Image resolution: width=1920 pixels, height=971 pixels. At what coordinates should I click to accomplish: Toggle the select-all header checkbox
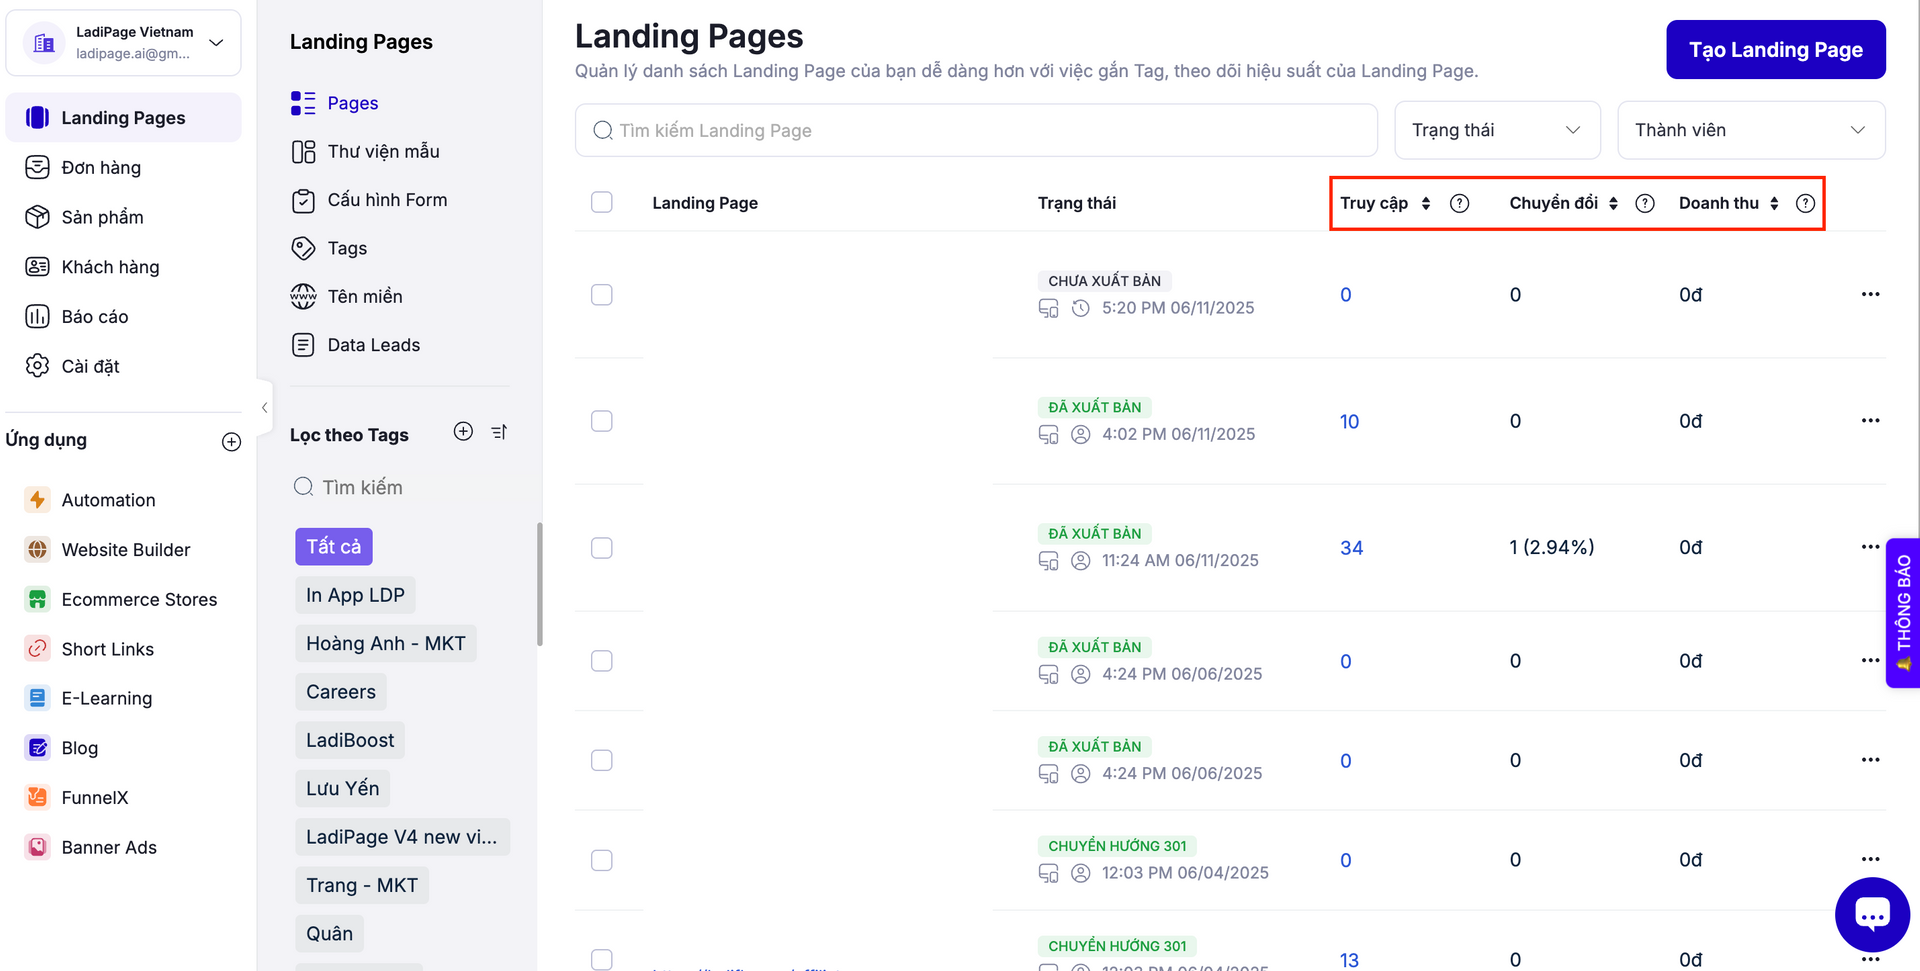point(602,203)
